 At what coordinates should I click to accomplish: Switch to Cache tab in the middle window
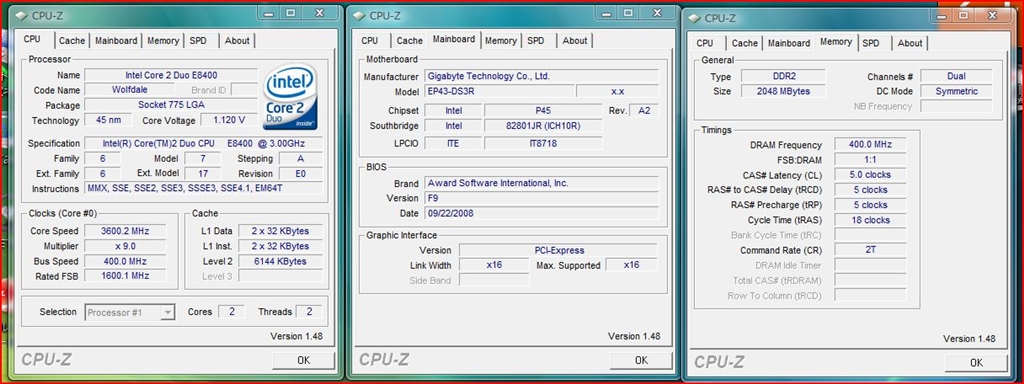(409, 40)
